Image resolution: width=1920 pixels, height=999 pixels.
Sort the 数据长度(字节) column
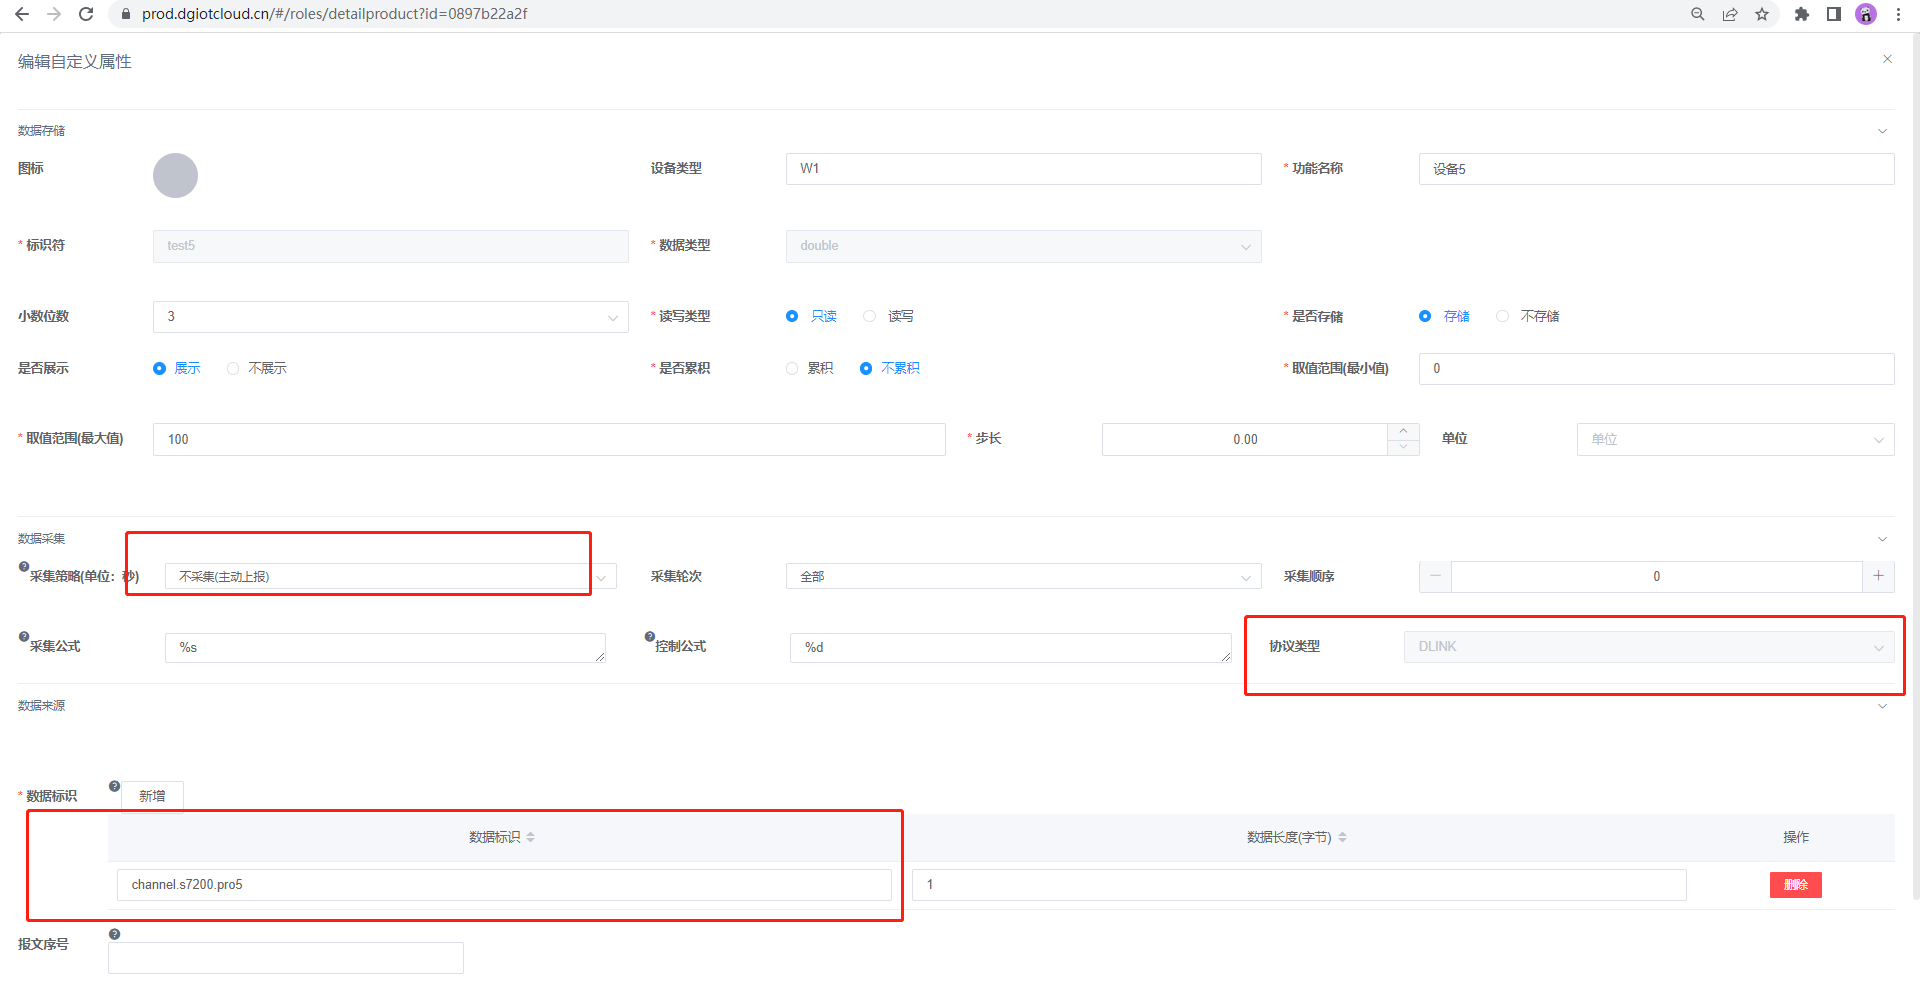tap(1343, 837)
